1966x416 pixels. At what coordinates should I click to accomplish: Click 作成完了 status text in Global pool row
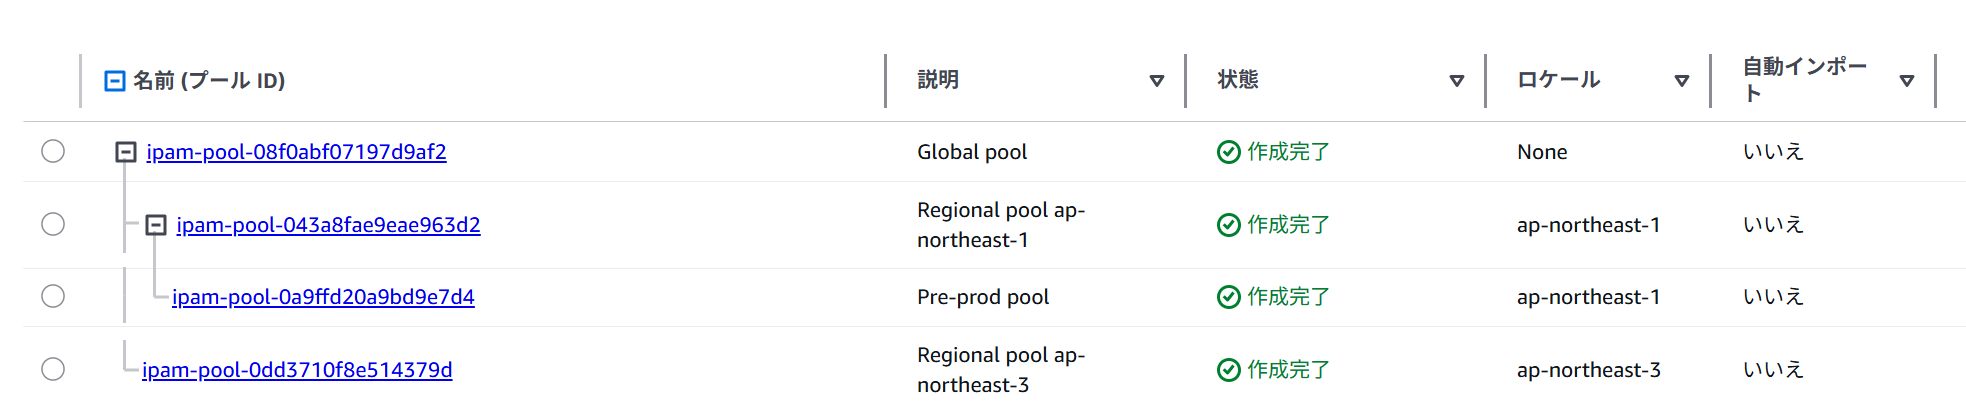(1288, 152)
